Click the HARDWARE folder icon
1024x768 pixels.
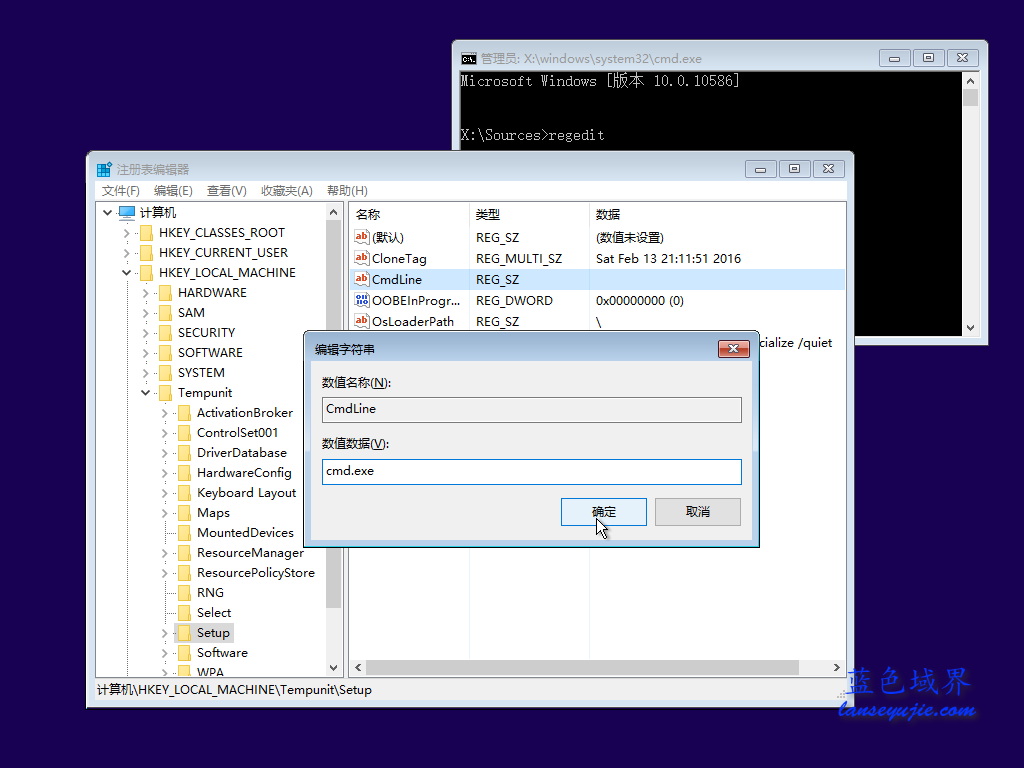[166, 293]
